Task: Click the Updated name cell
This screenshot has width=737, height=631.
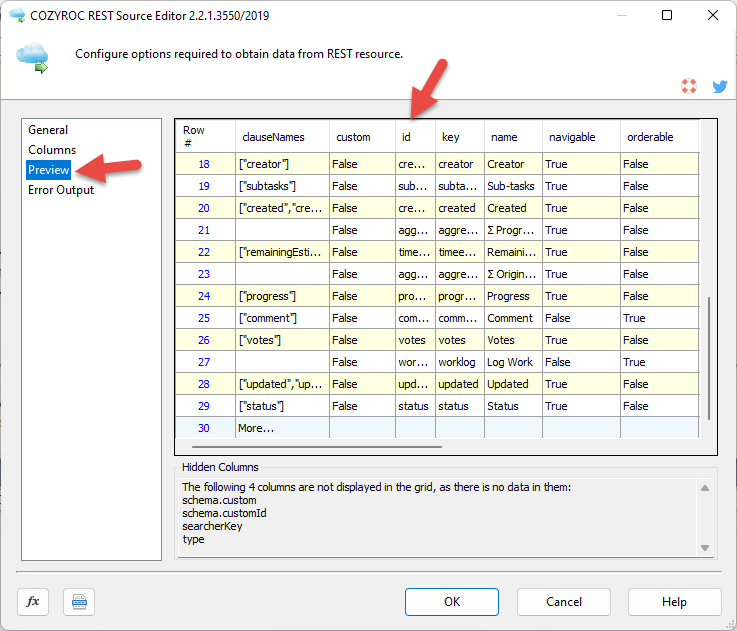Action: [x=513, y=384]
